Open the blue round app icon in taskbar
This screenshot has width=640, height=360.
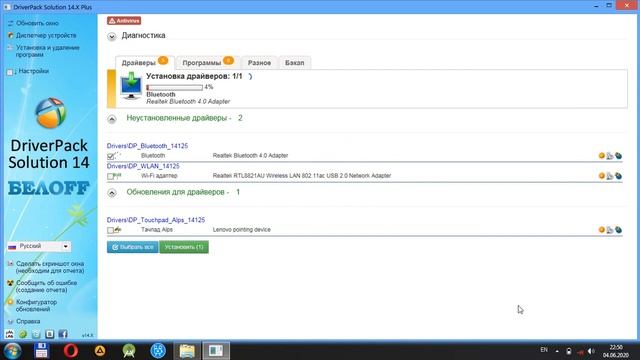pos(158,351)
